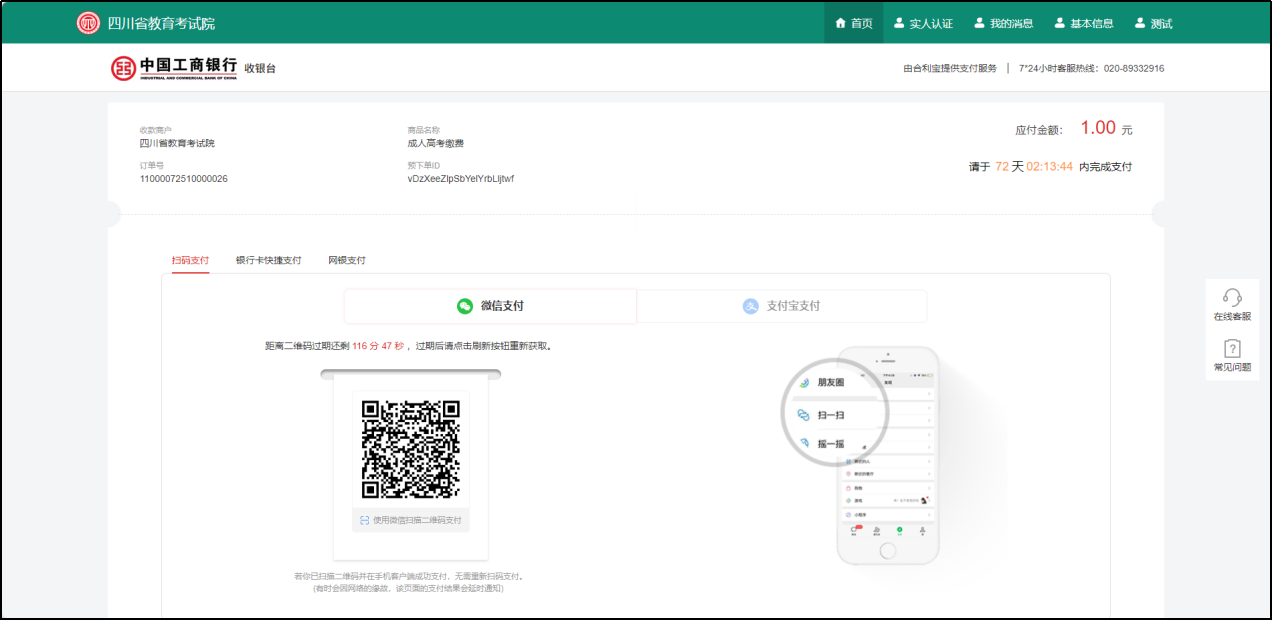
Task: Select the 扫码支付 tab
Action: (x=190, y=260)
